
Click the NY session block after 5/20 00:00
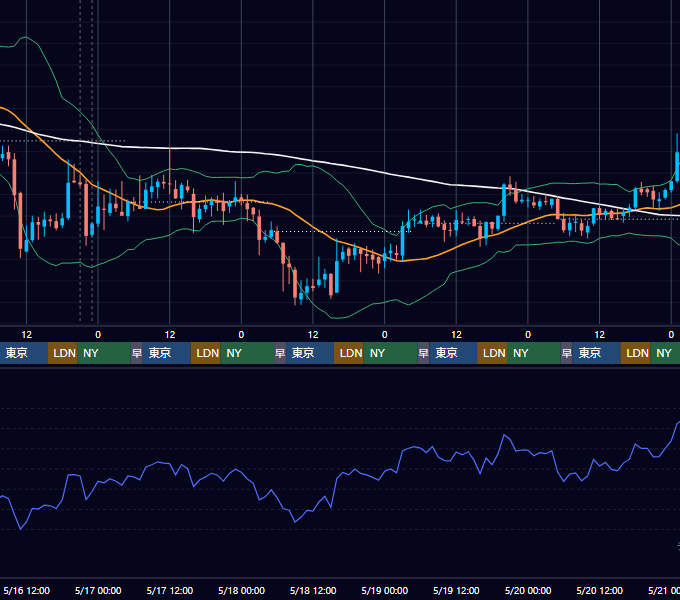533,353
